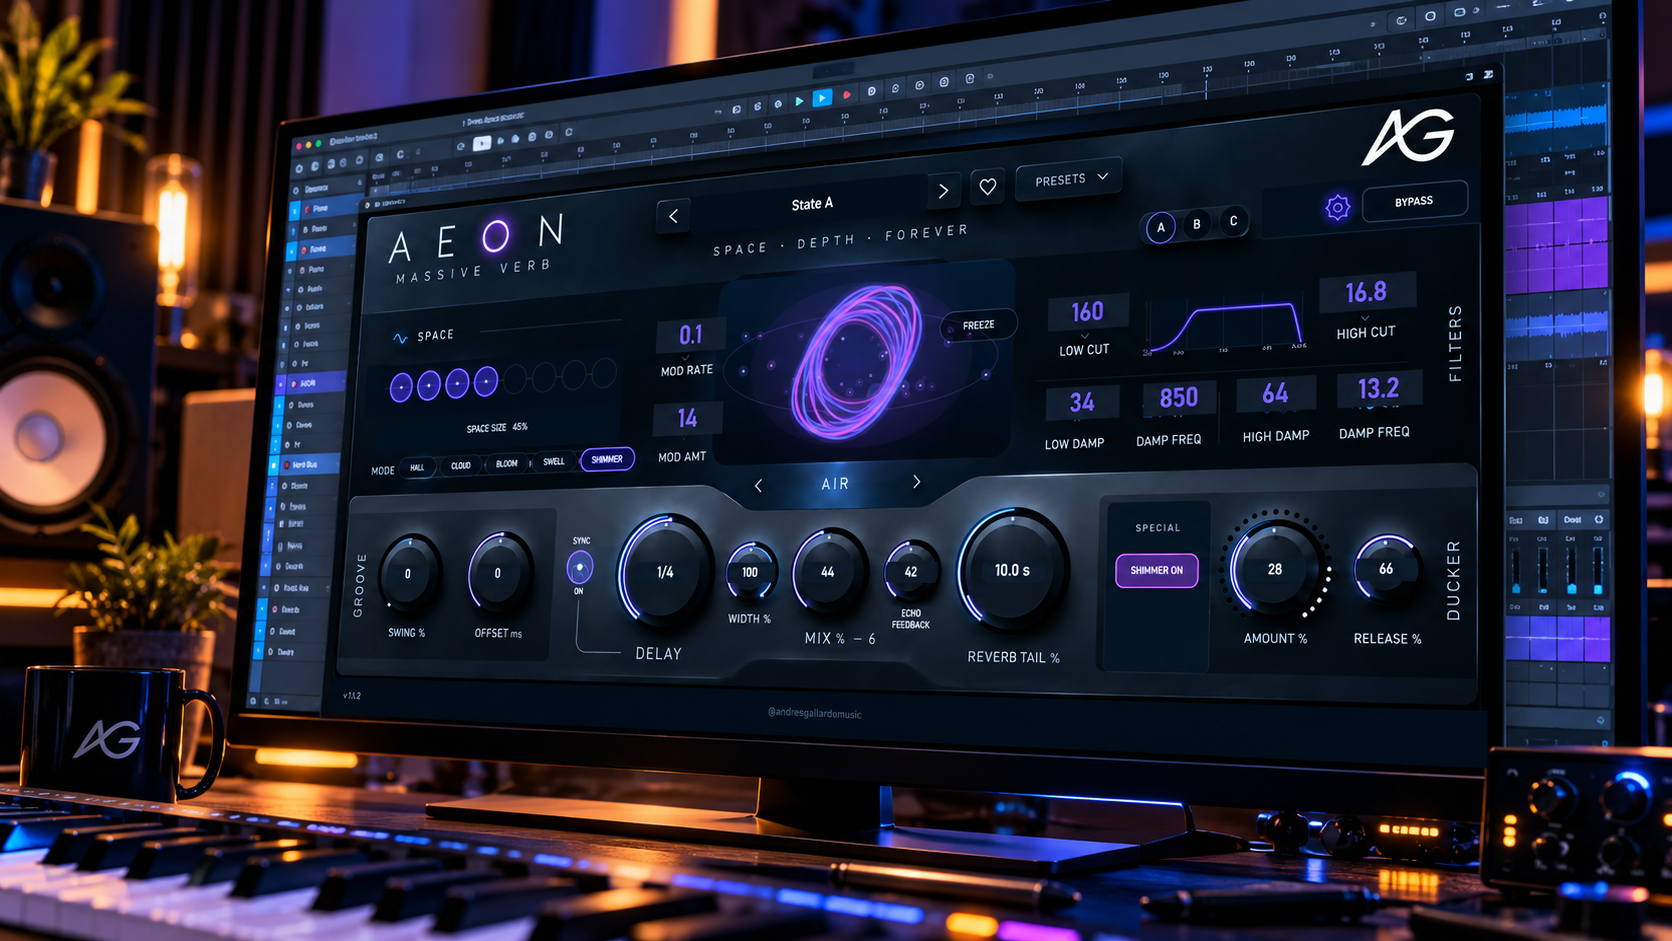Expand the MOD RATE value chevron
The image size is (1672, 941).
pyautogui.click(x=686, y=357)
